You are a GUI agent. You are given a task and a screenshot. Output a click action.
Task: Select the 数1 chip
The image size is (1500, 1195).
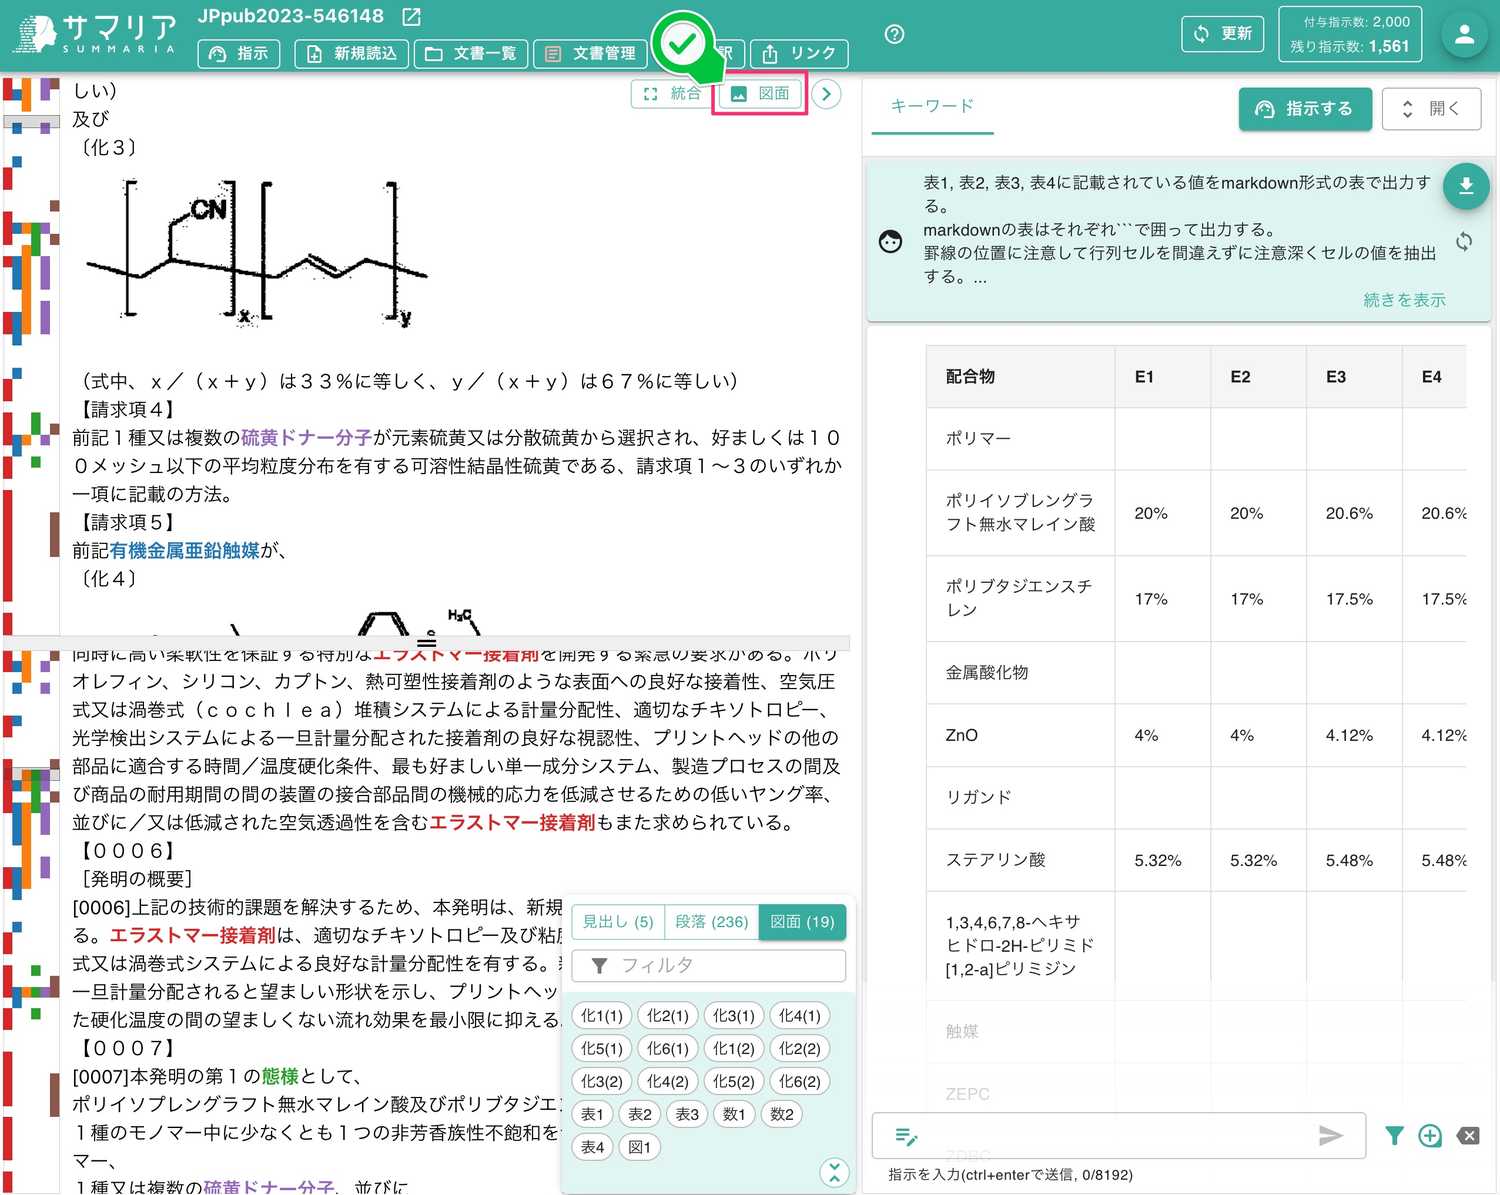[x=734, y=1115]
